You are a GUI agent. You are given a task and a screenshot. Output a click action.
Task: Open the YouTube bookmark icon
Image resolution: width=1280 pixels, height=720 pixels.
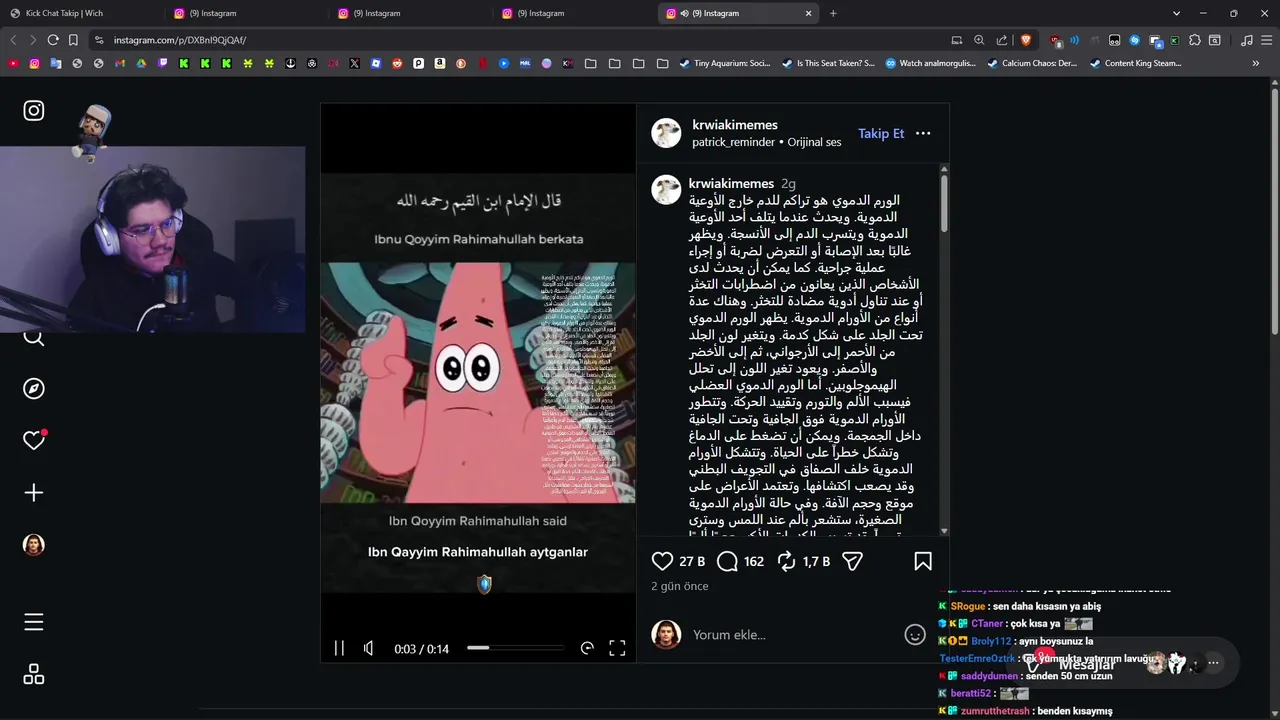13,63
